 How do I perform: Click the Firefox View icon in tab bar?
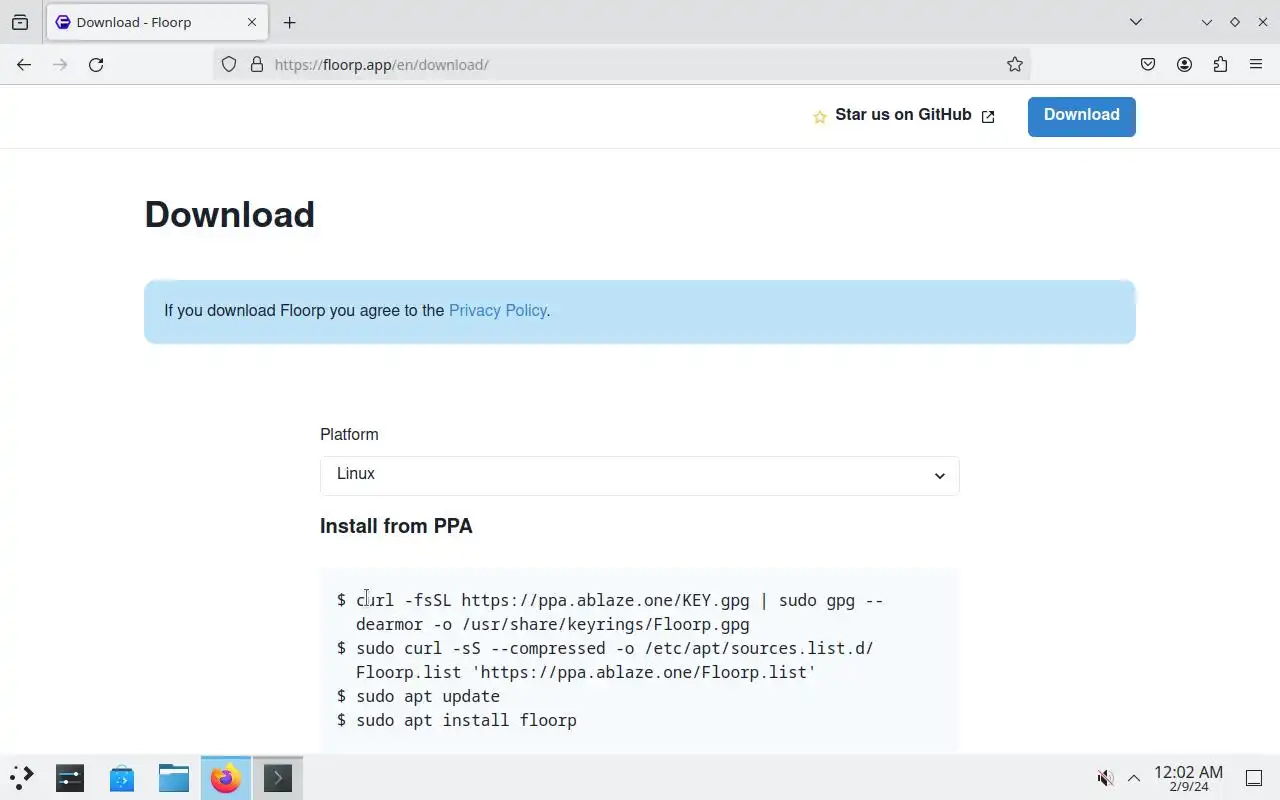coord(20,22)
